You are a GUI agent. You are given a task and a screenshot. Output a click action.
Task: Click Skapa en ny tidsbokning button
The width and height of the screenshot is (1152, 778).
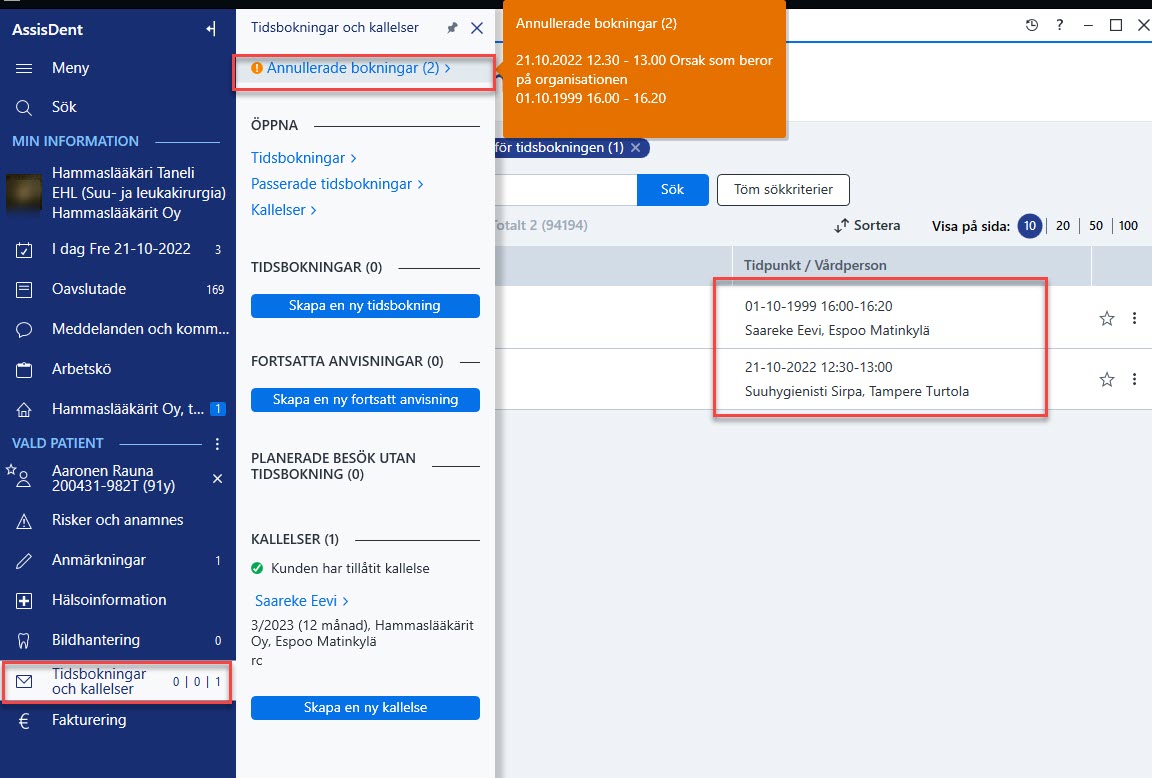365,306
